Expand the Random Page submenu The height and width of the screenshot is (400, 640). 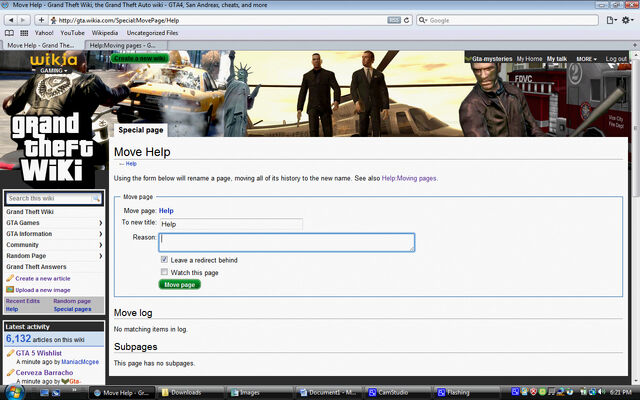[100, 256]
